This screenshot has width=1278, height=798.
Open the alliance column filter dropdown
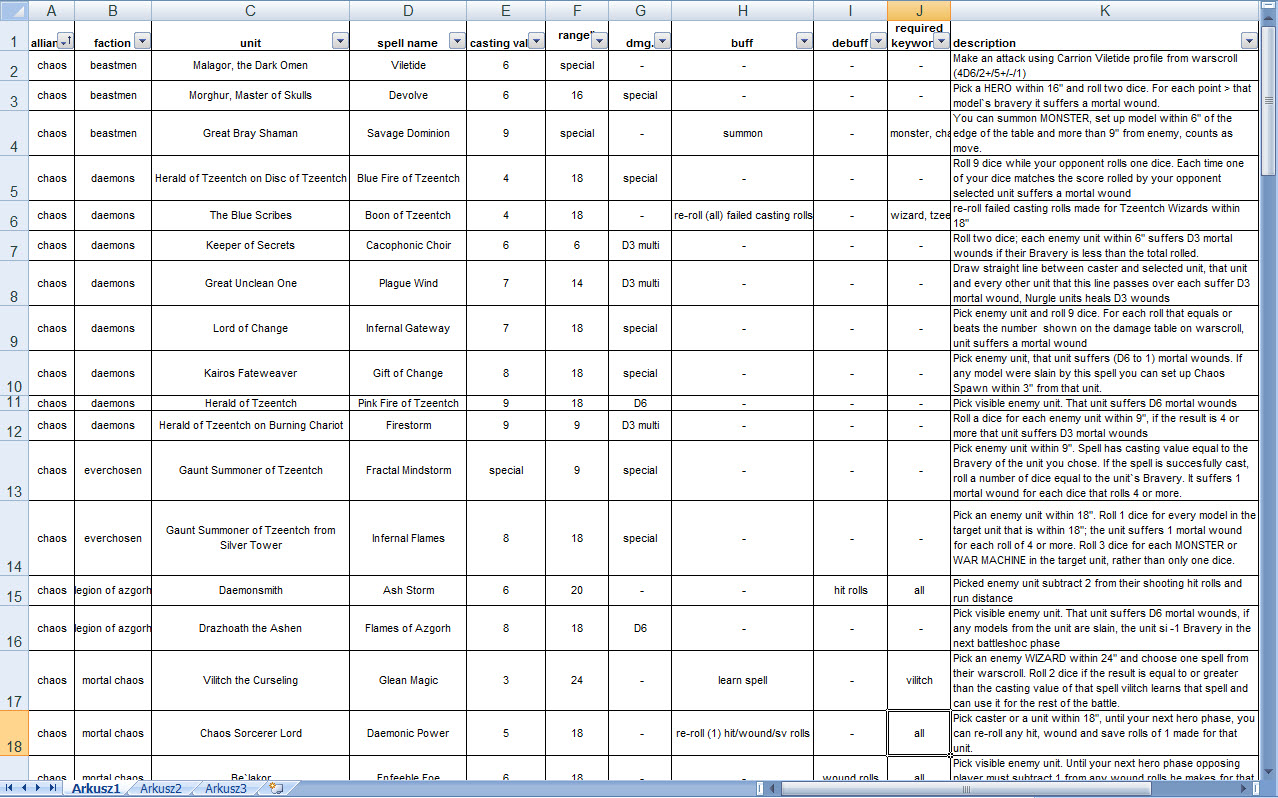(x=65, y=42)
